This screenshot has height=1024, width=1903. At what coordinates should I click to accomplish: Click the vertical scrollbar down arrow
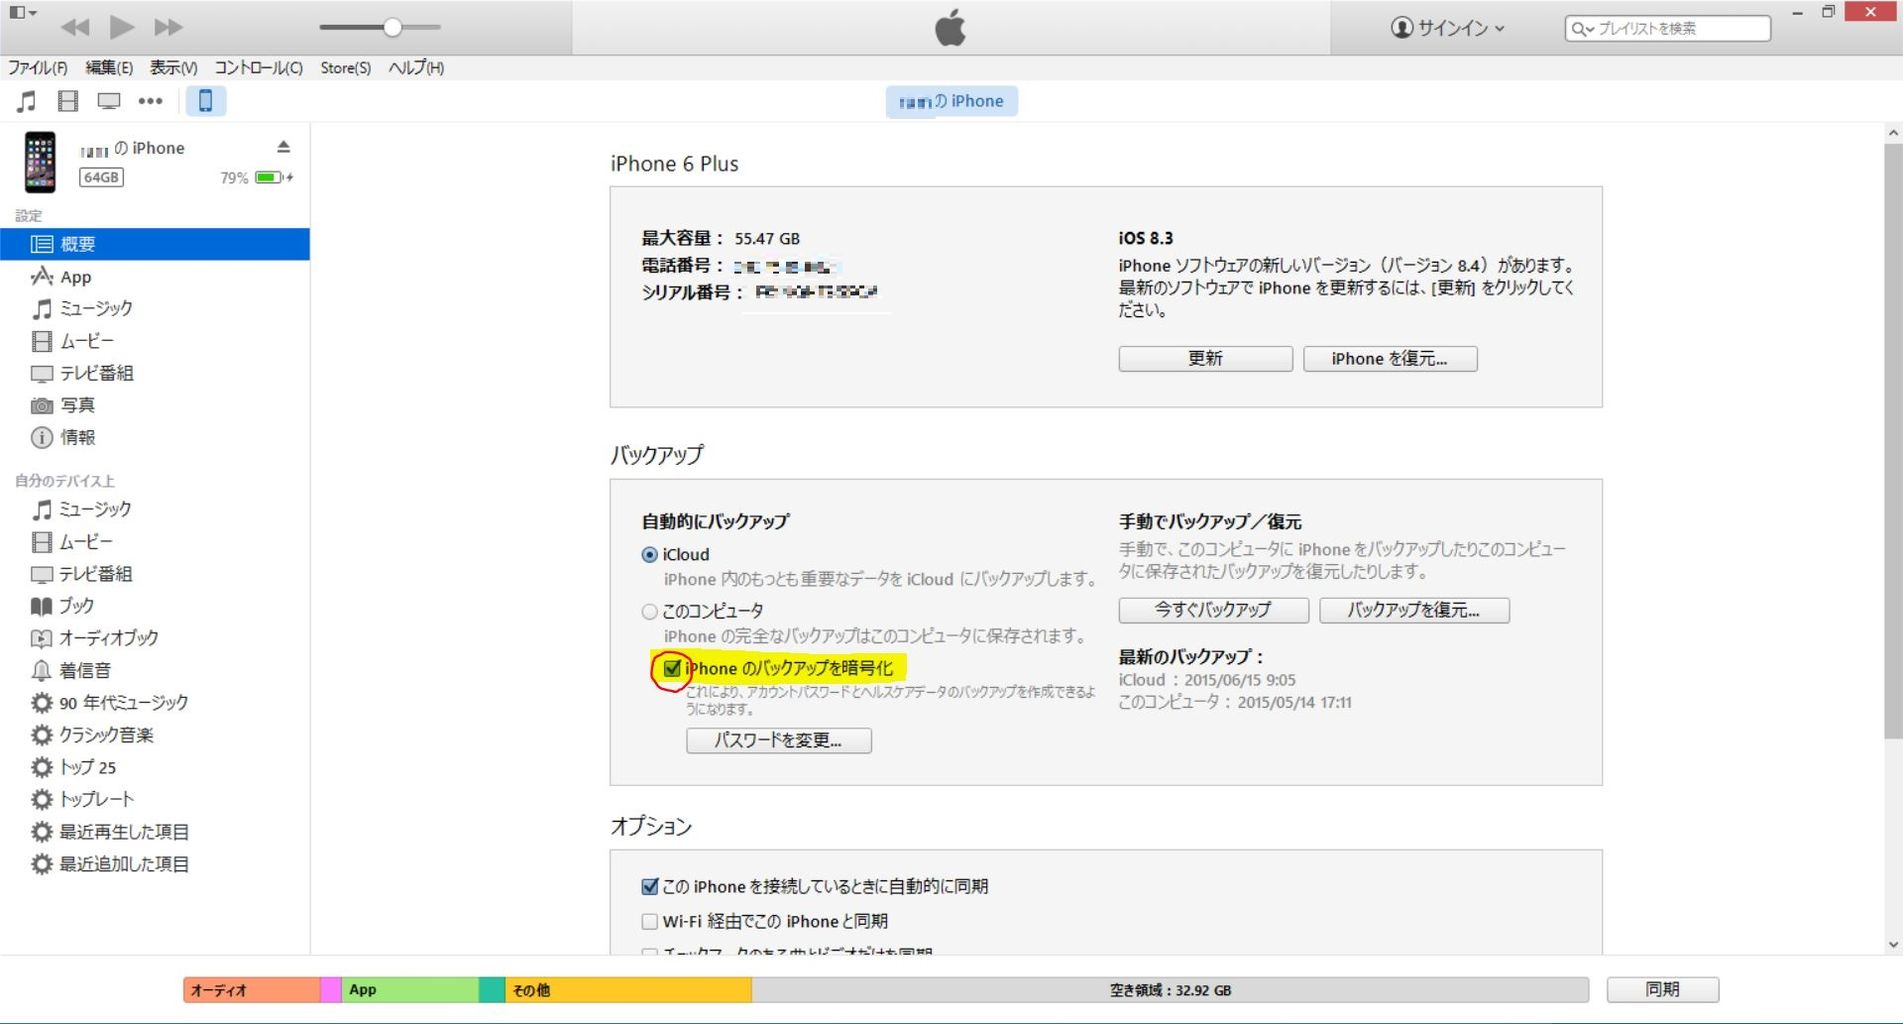(x=1893, y=944)
